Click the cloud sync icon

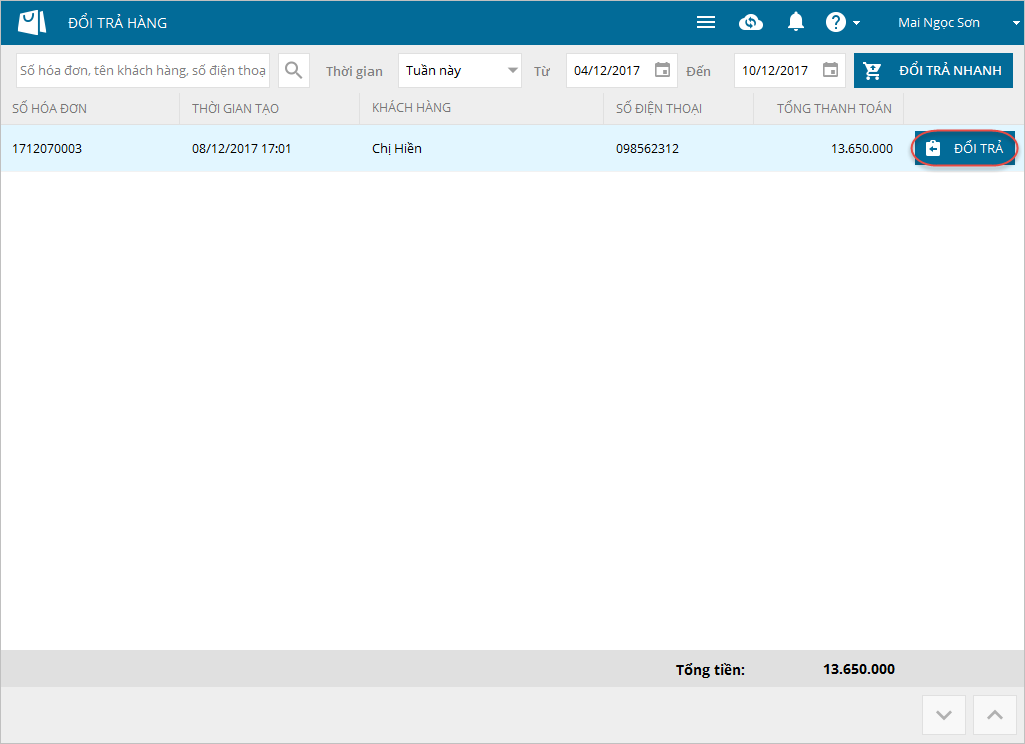coord(750,22)
